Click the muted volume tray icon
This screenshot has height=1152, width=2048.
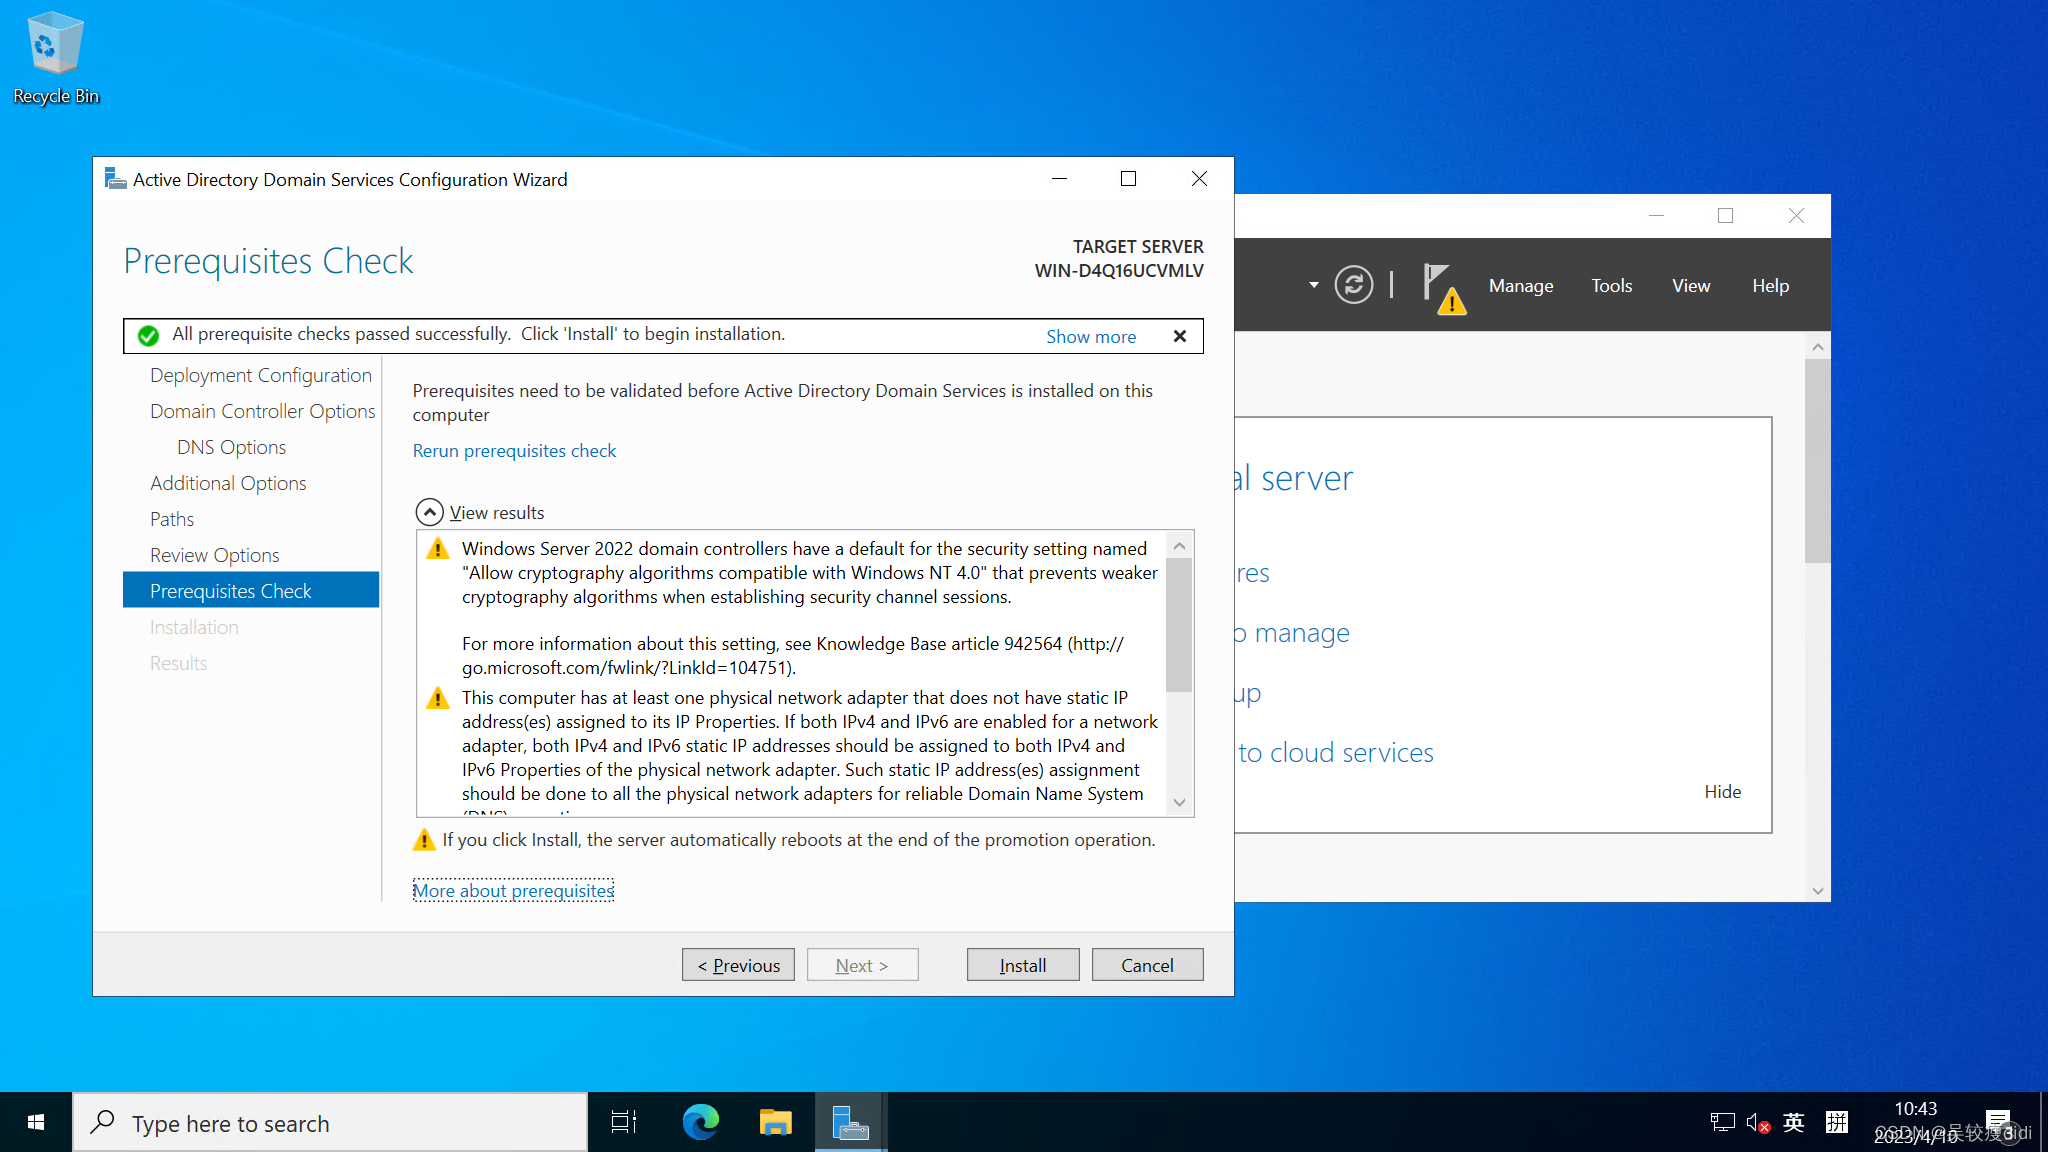[x=1758, y=1122]
